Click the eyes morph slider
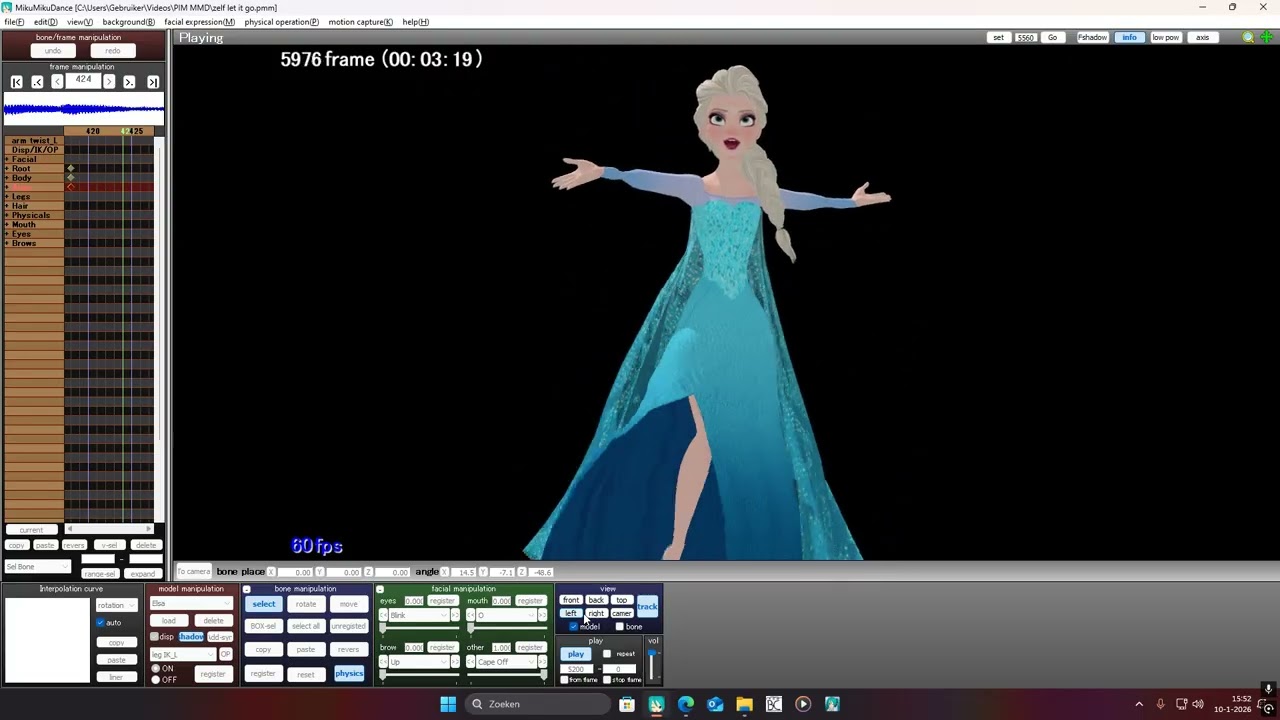 pos(419,628)
